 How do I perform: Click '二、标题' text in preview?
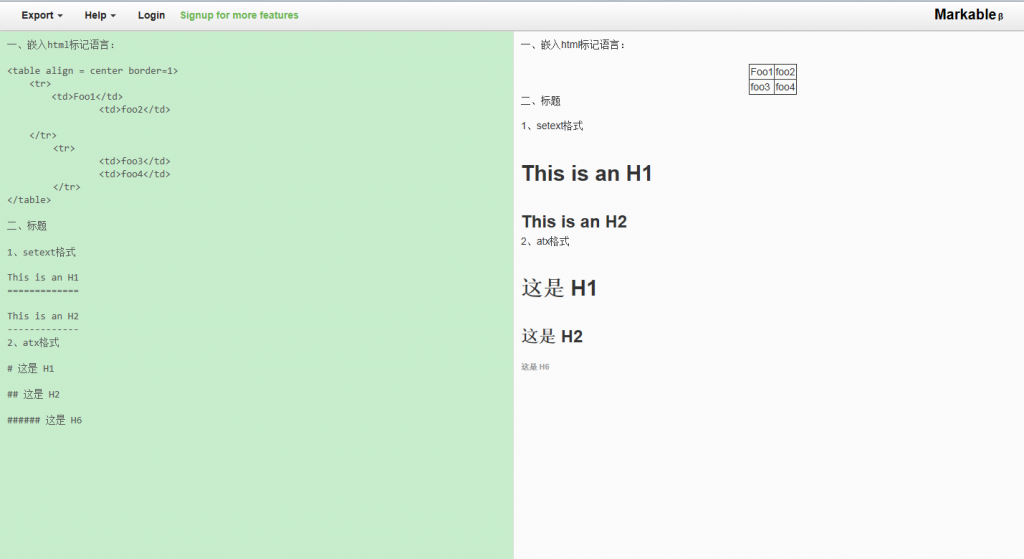coord(541,101)
